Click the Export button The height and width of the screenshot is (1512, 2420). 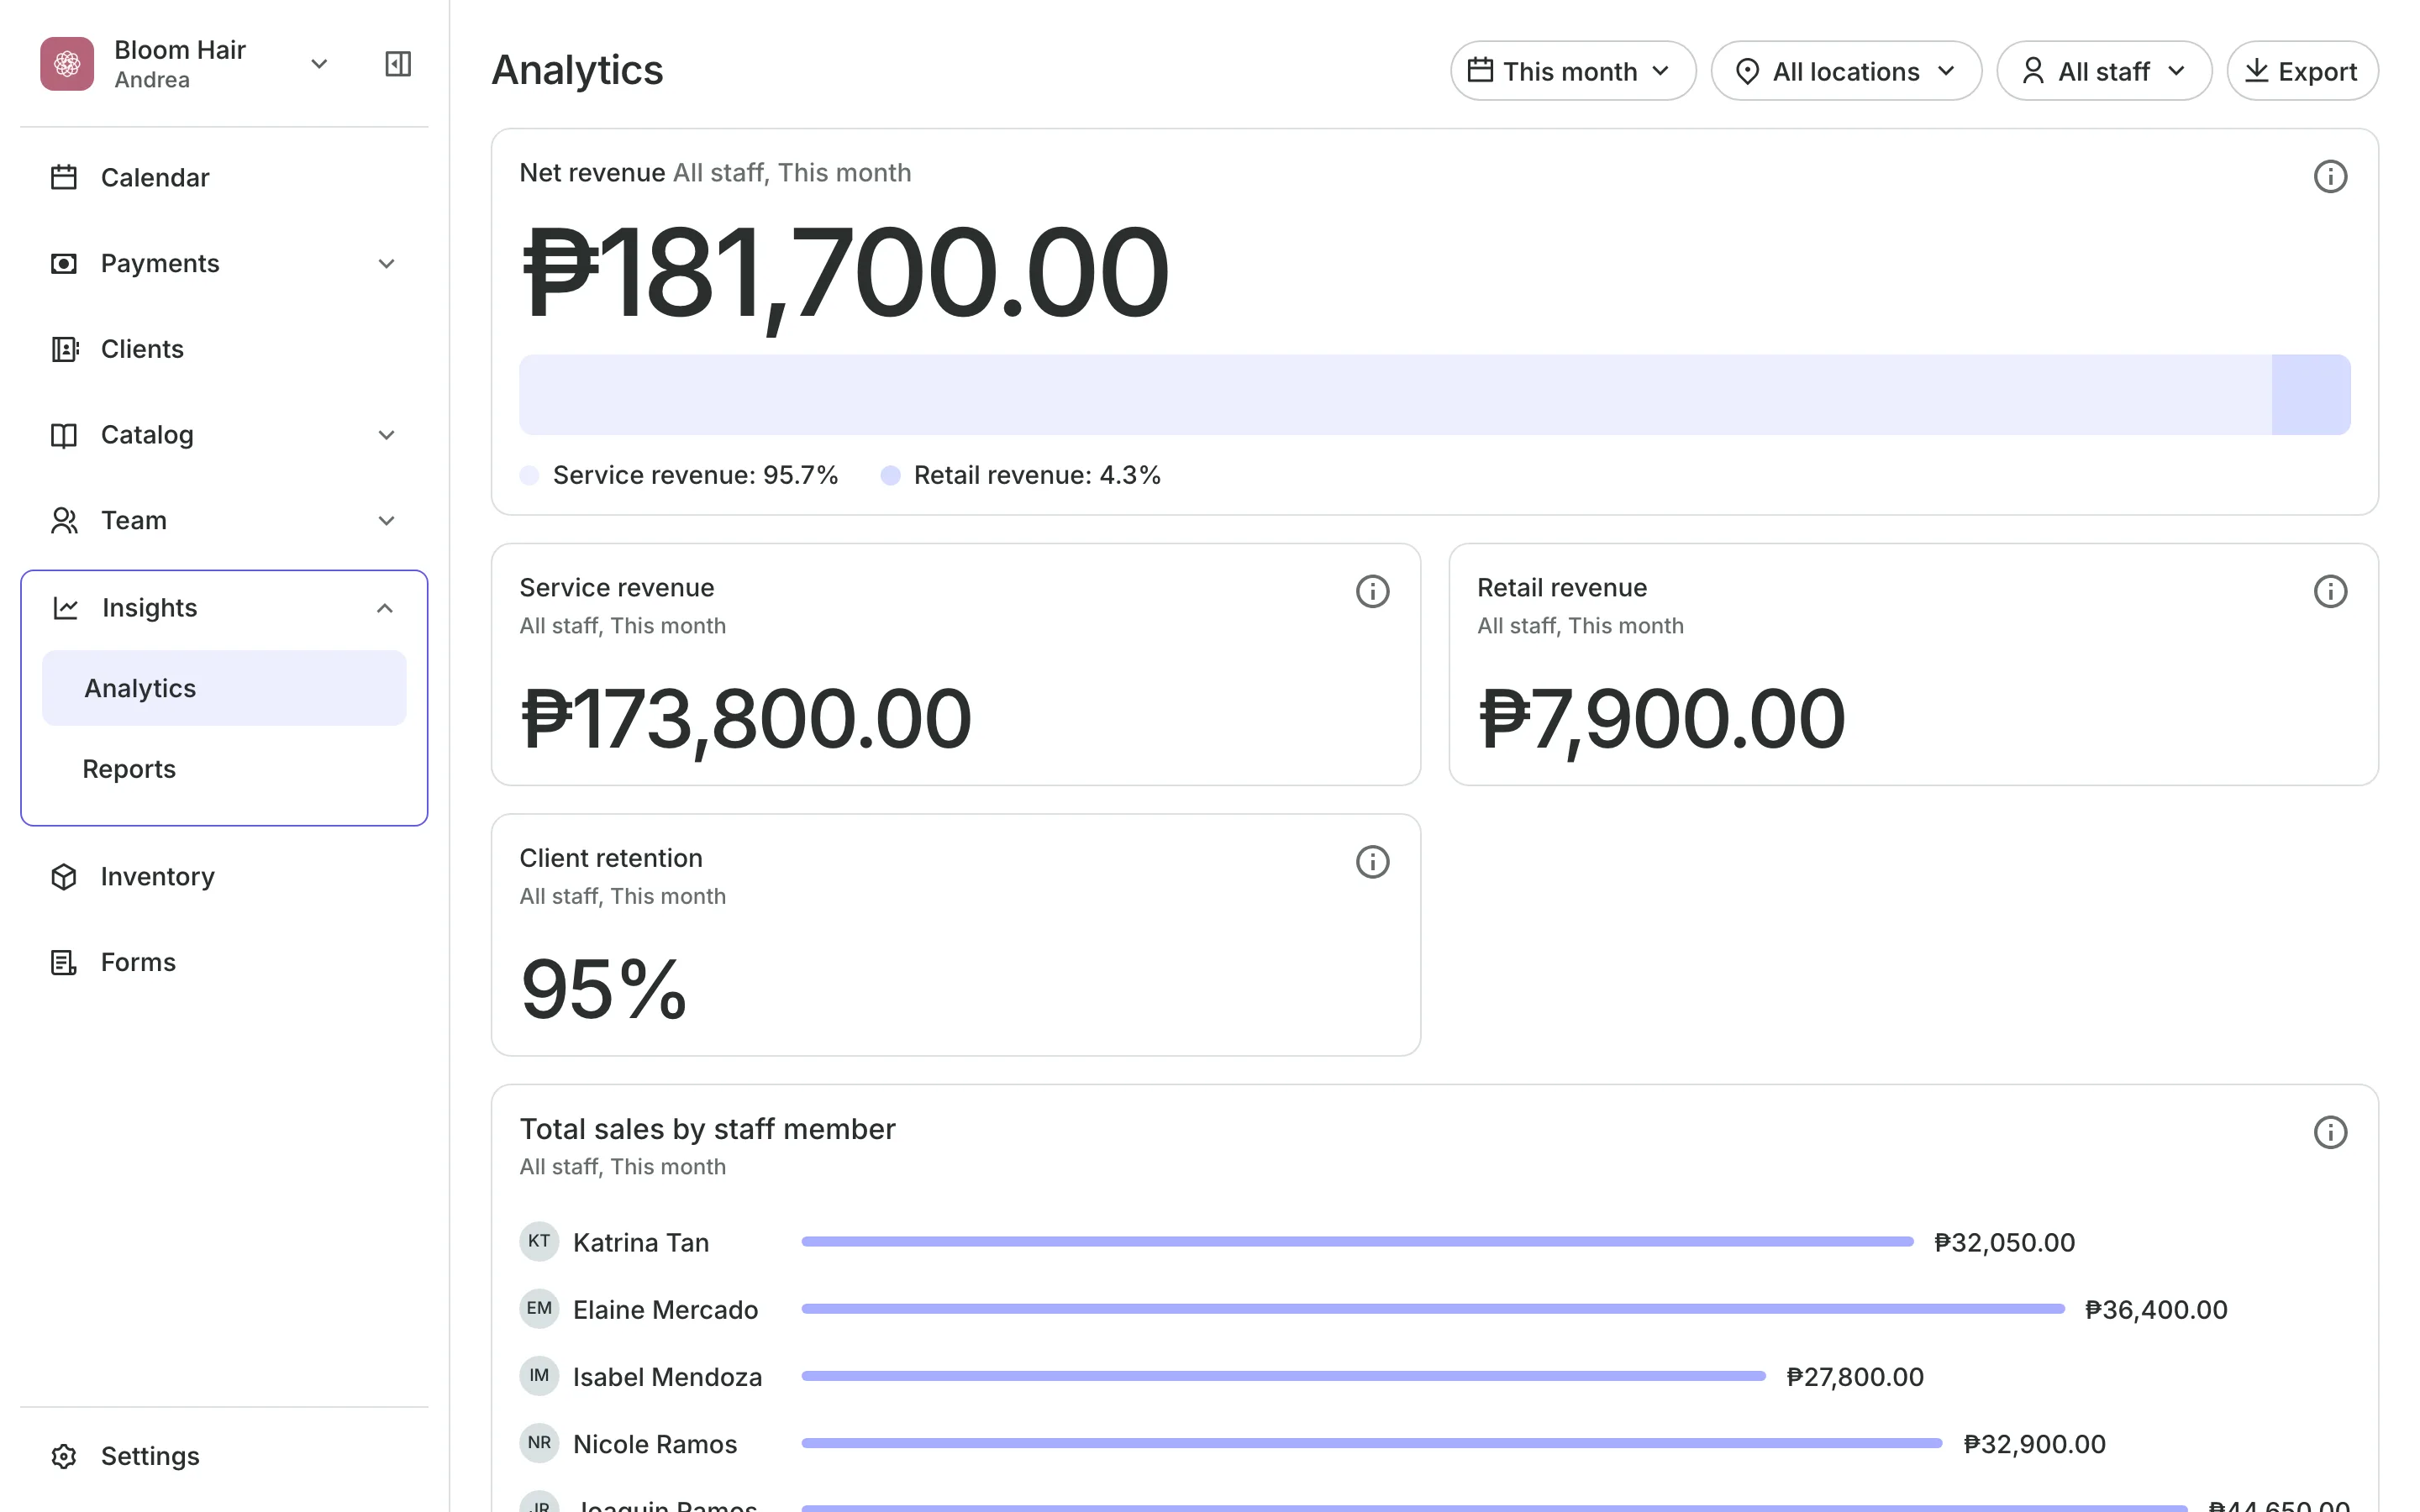click(2302, 71)
